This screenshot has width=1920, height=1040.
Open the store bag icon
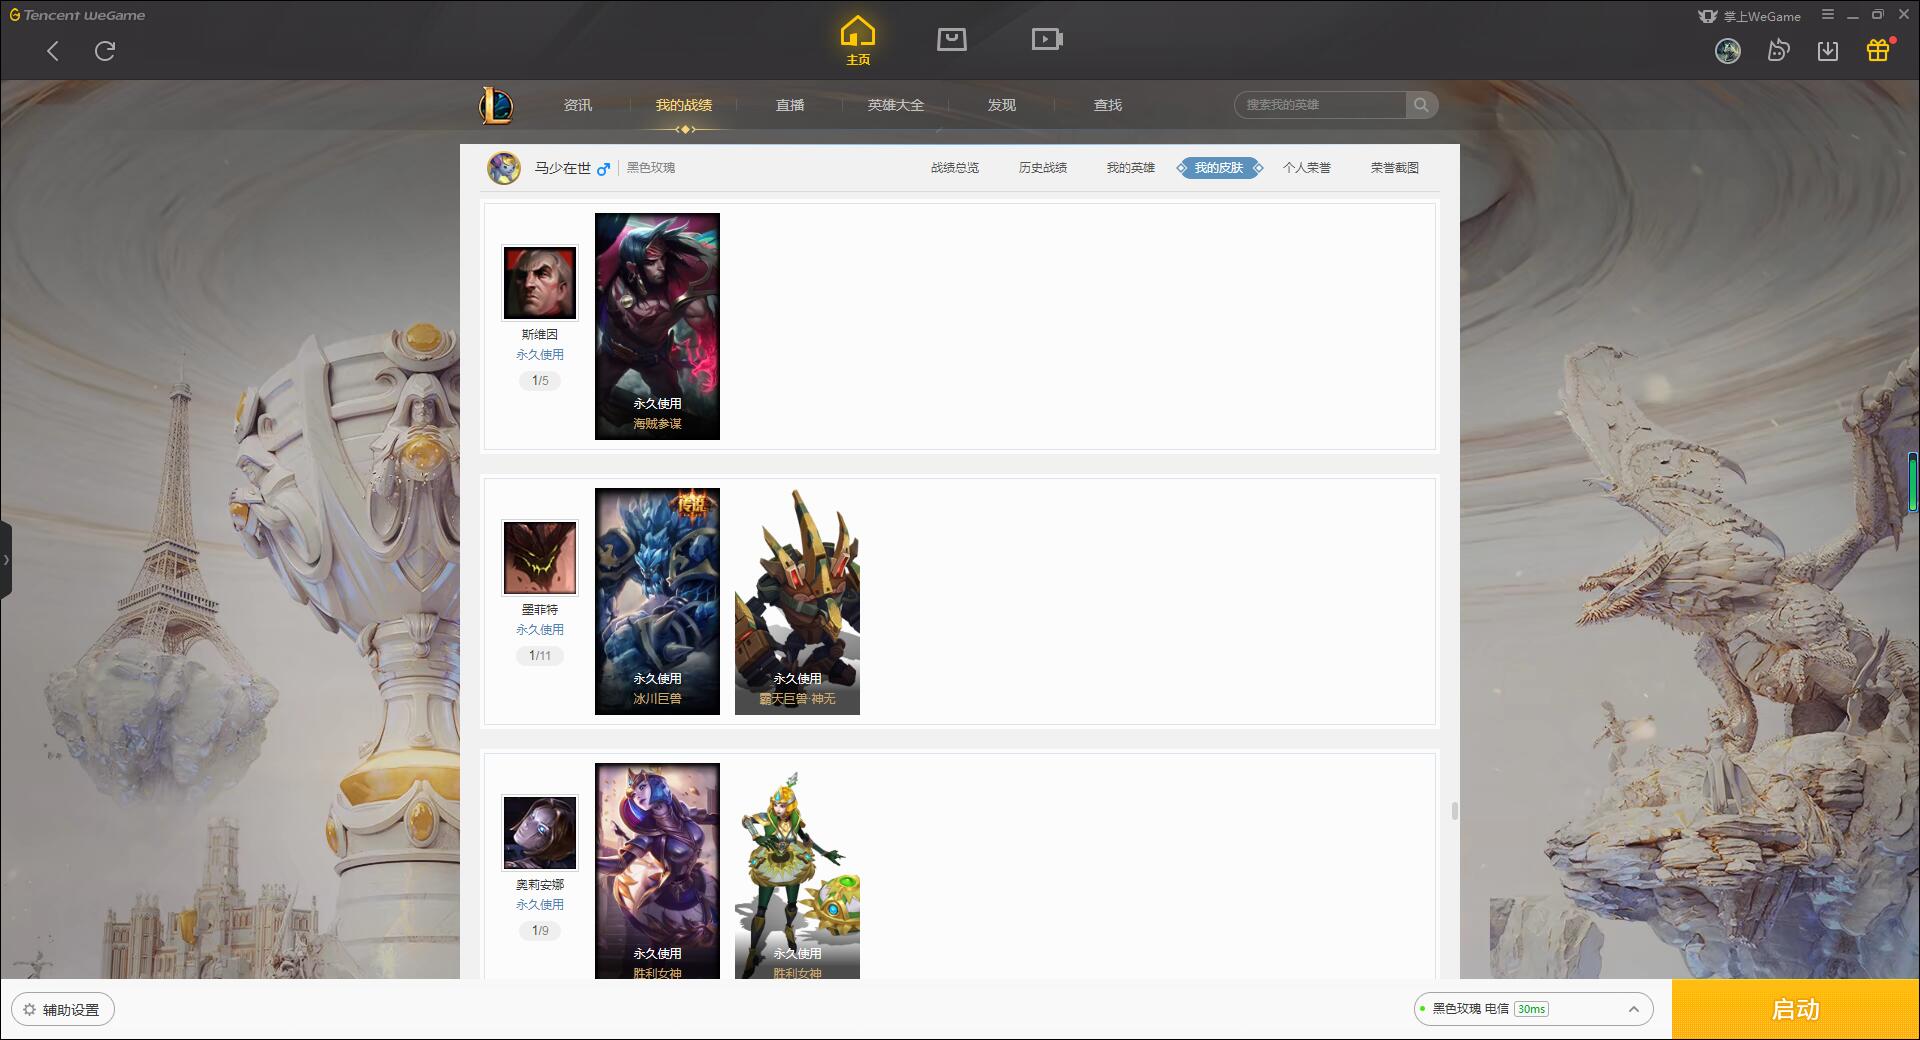(x=952, y=39)
